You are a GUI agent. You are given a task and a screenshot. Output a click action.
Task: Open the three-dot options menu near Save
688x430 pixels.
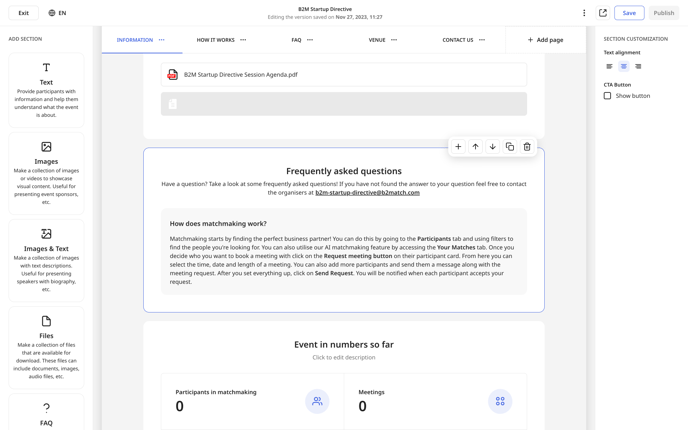[x=584, y=13]
